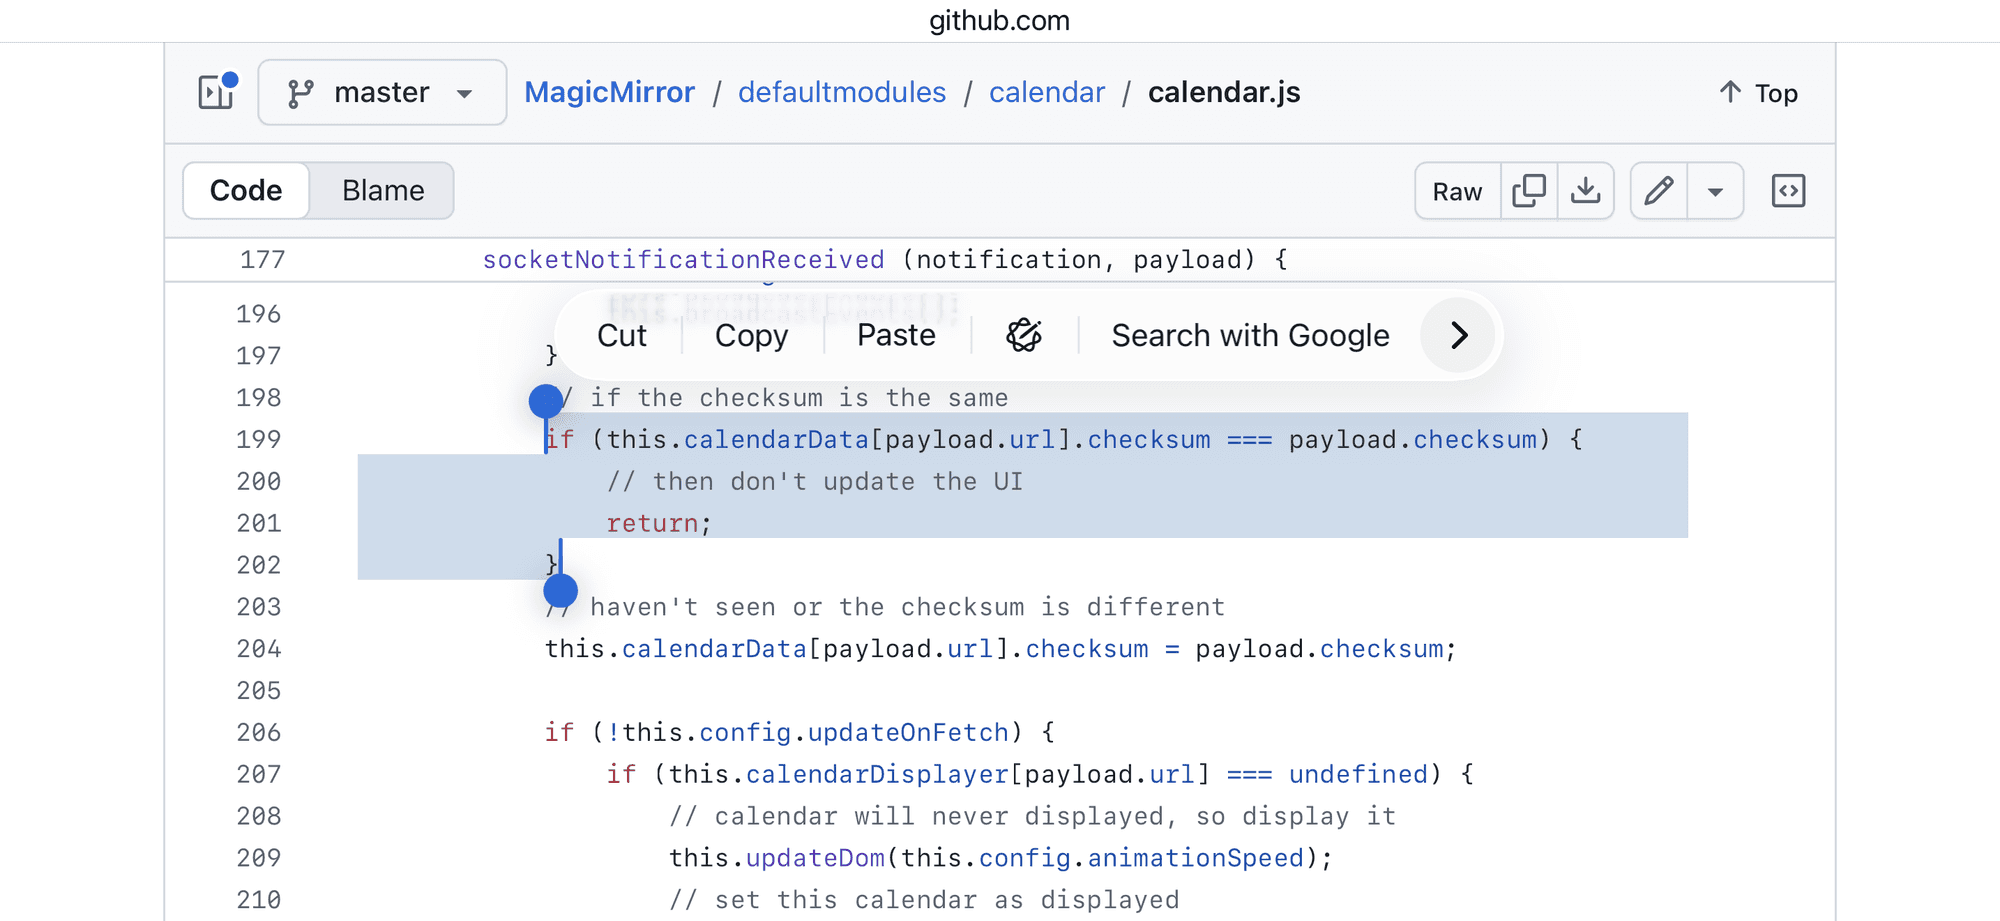Open the master branch dropdown
2000x921 pixels.
(382, 92)
